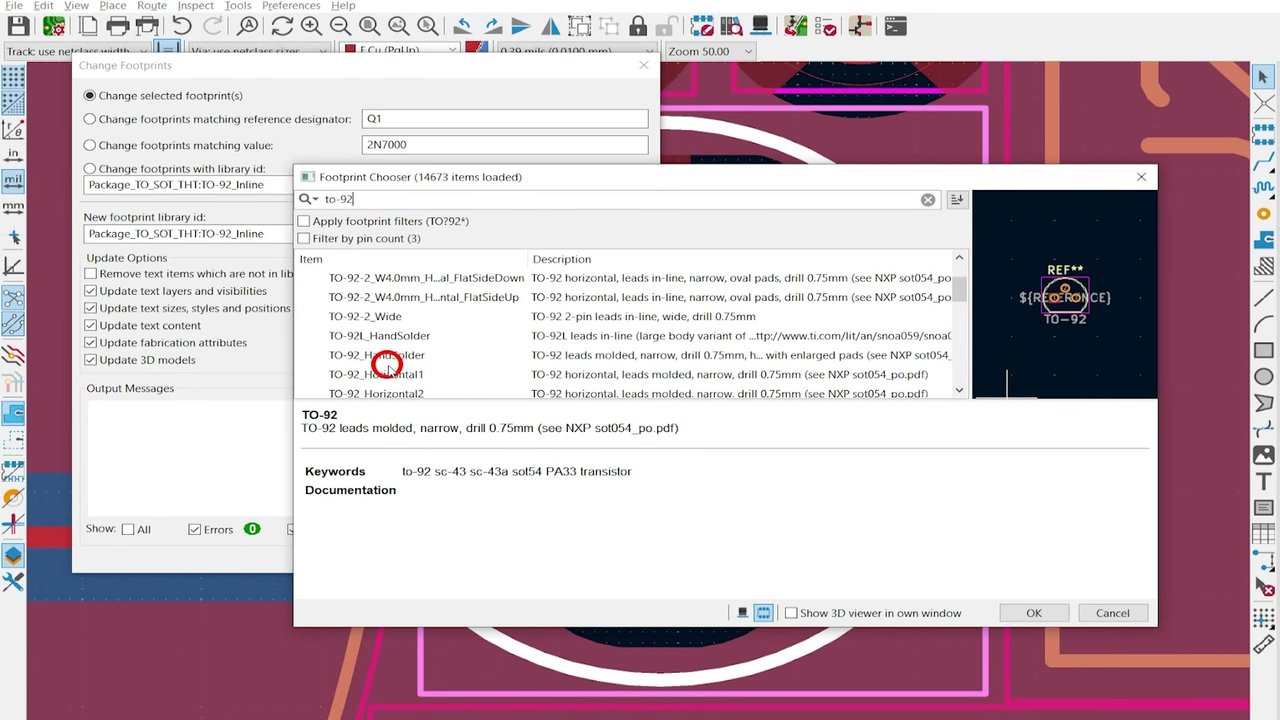Switch units to millimeters
Viewport: 1280px width, 720px height.
point(13,208)
